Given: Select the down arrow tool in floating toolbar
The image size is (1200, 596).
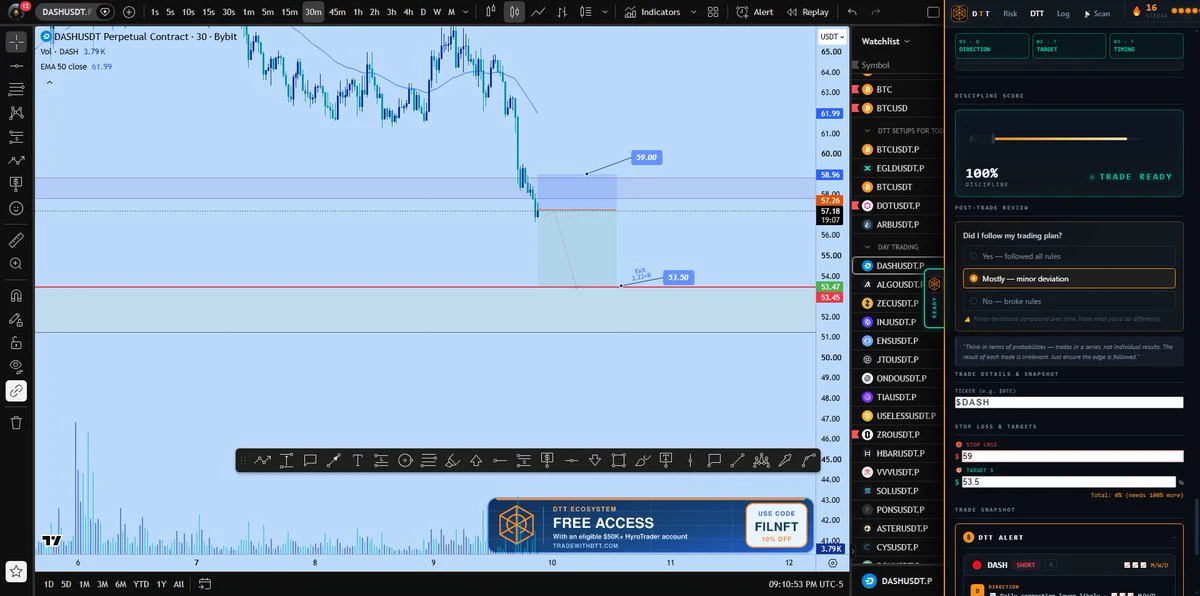Looking at the screenshot, I should click(x=595, y=460).
